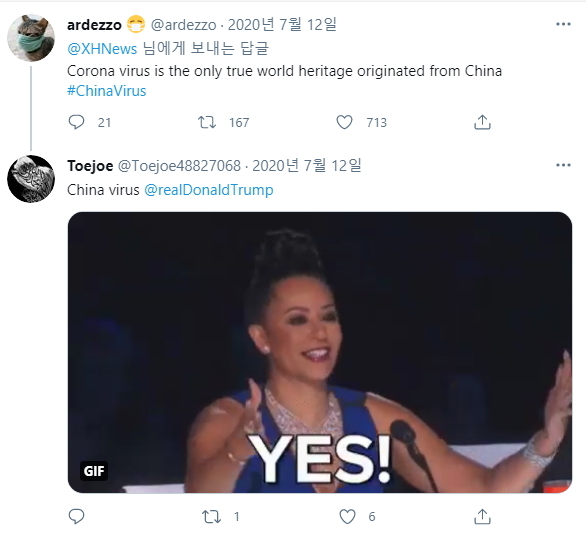Viewport: 586px width, 535px height.
Task: Retweet Toejoe's tweet
Action: pyautogui.click(x=211, y=517)
